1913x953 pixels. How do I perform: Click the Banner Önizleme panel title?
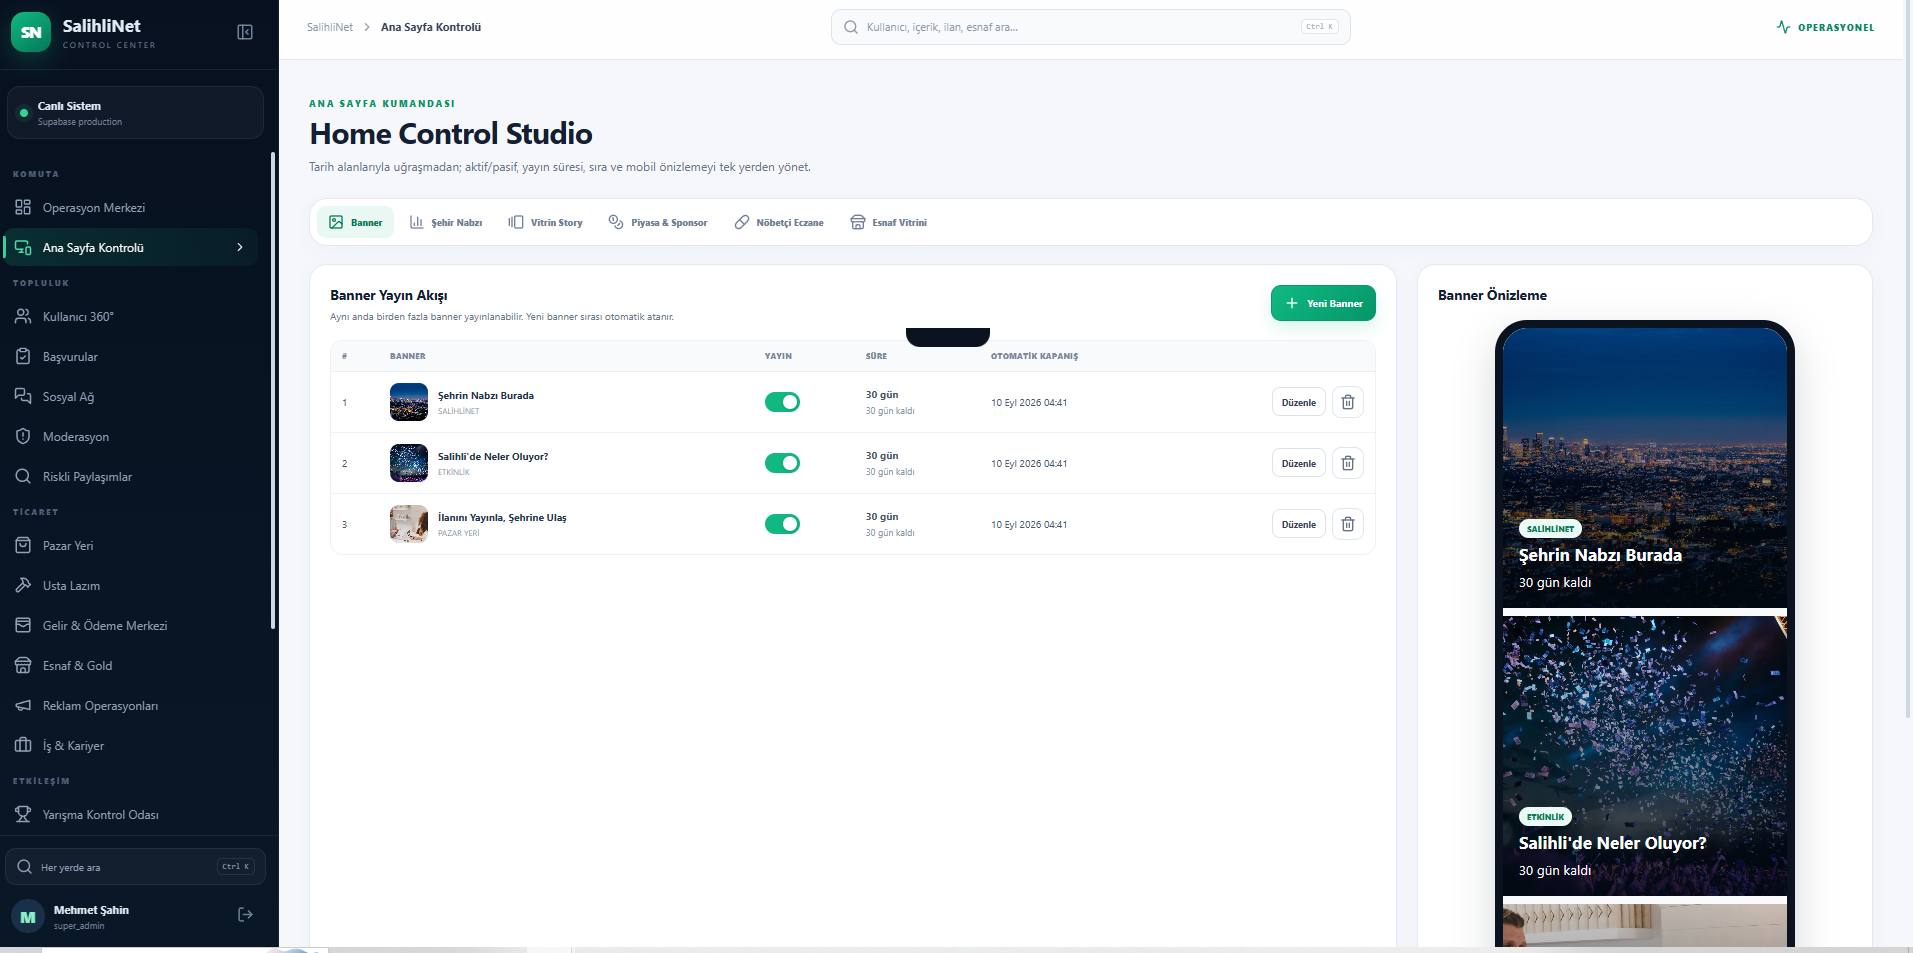click(1492, 295)
